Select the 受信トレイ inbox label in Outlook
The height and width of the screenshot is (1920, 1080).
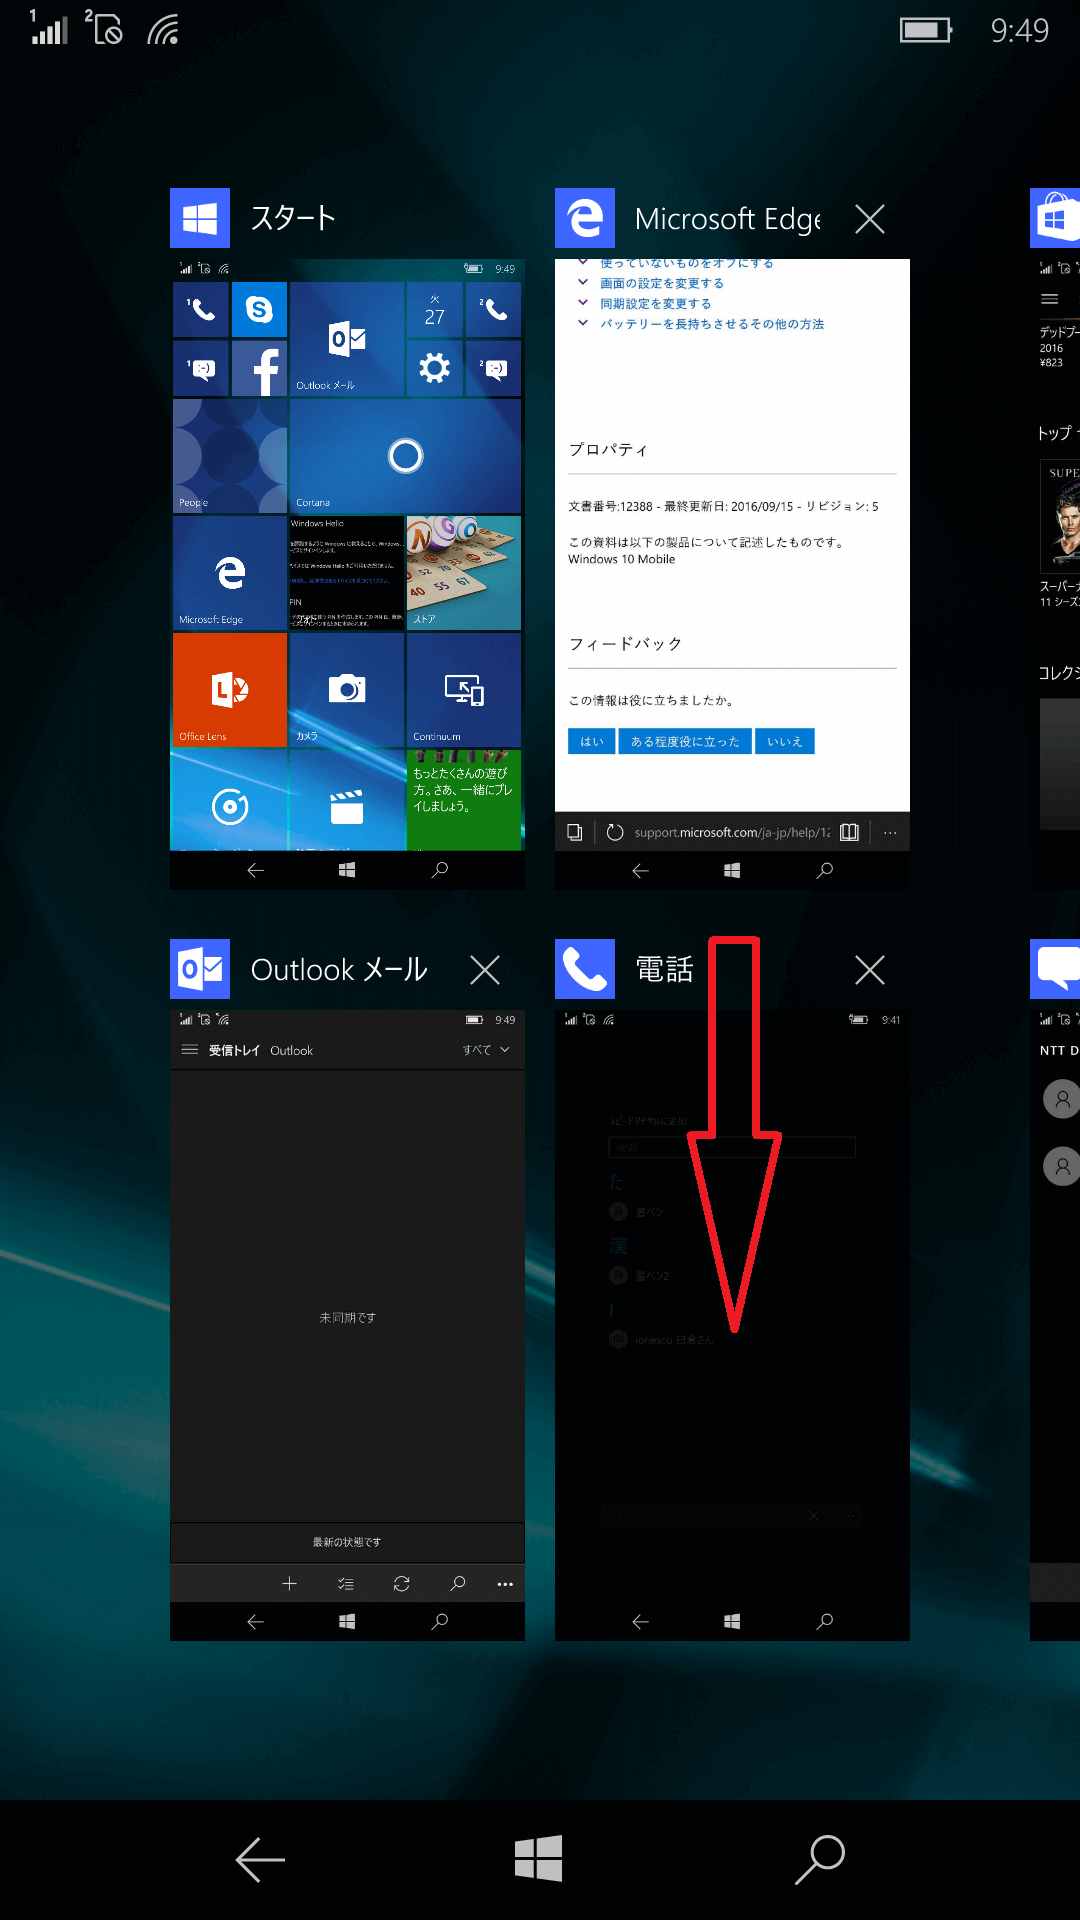234,1050
